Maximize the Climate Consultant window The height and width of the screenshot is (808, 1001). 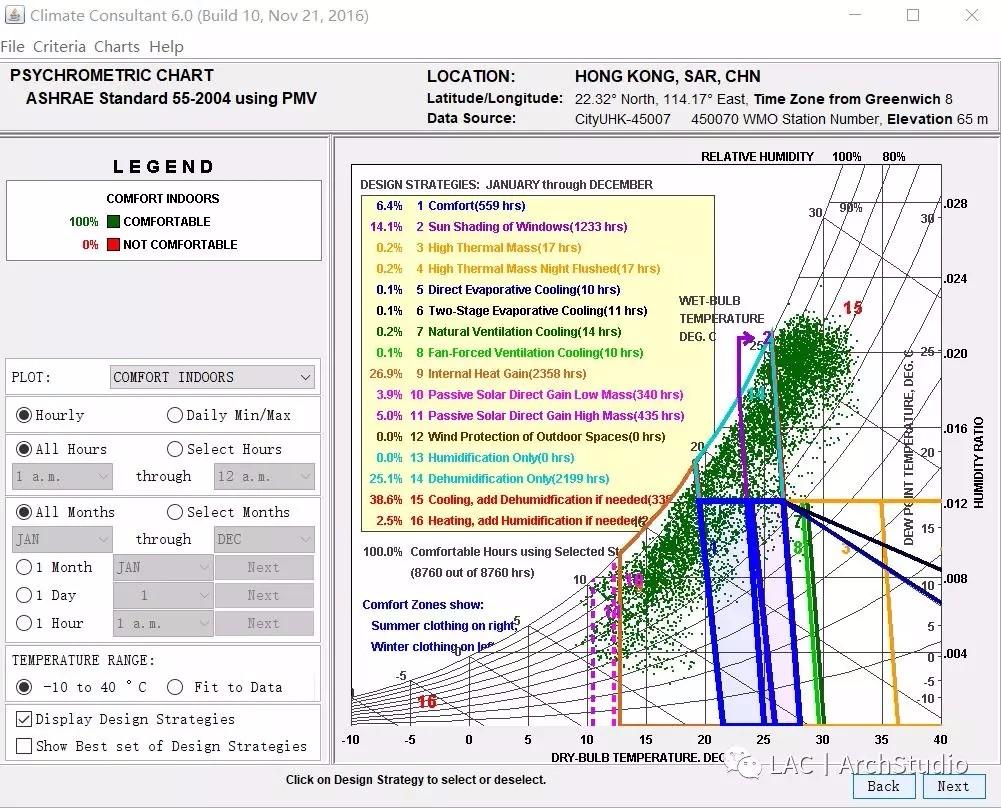tap(913, 15)
